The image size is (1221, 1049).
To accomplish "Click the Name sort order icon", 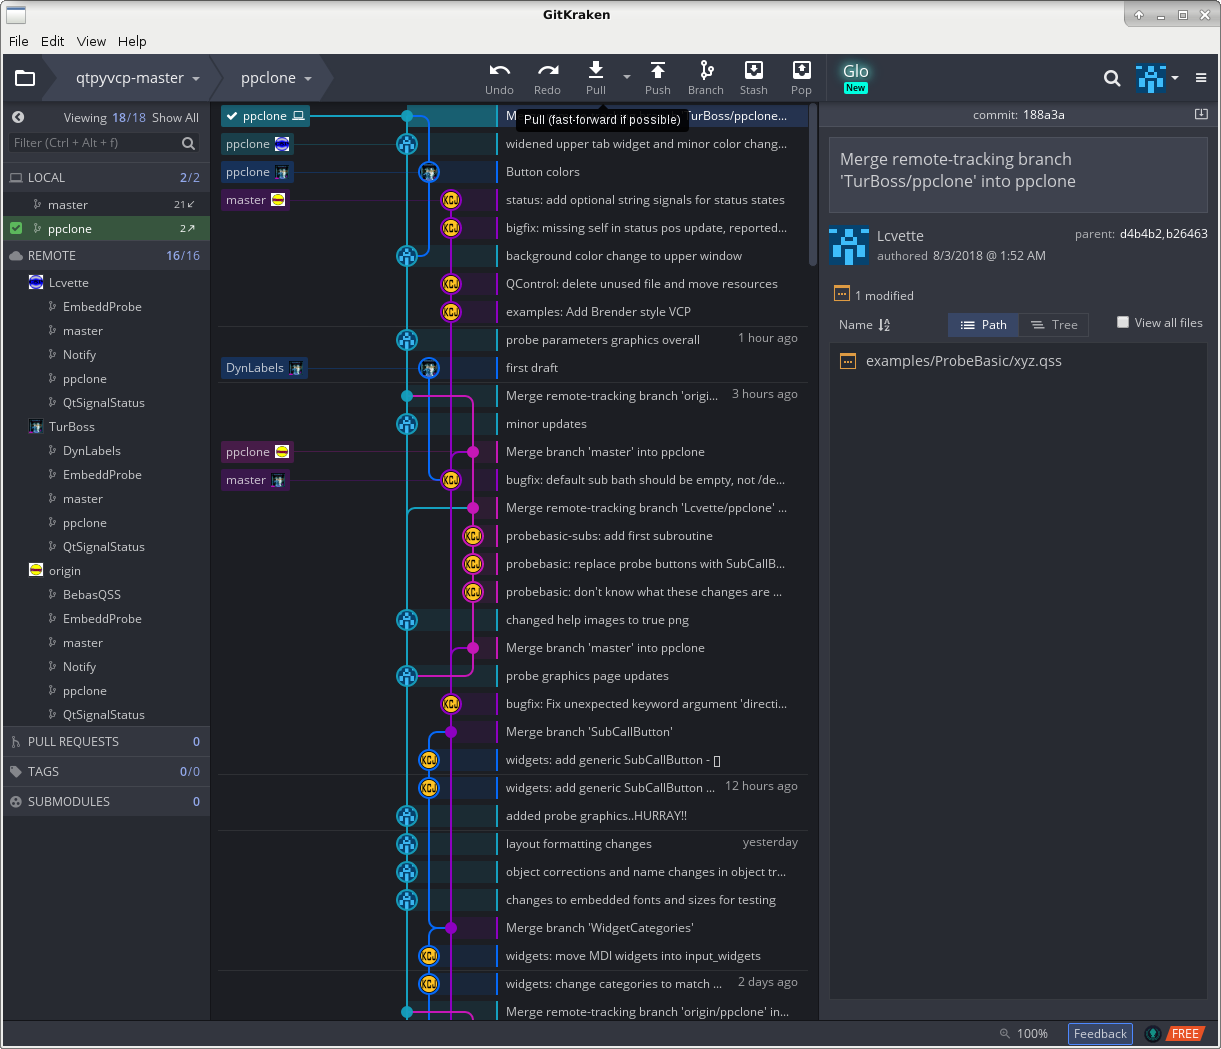I will [x=884, y=325].
